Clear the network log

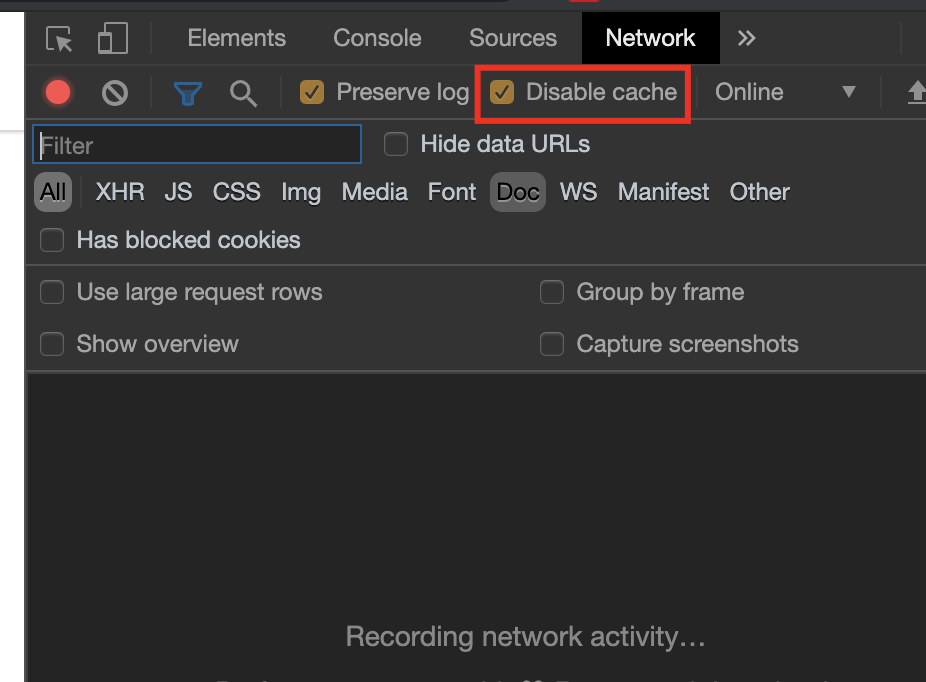click(x=114, y=92)
